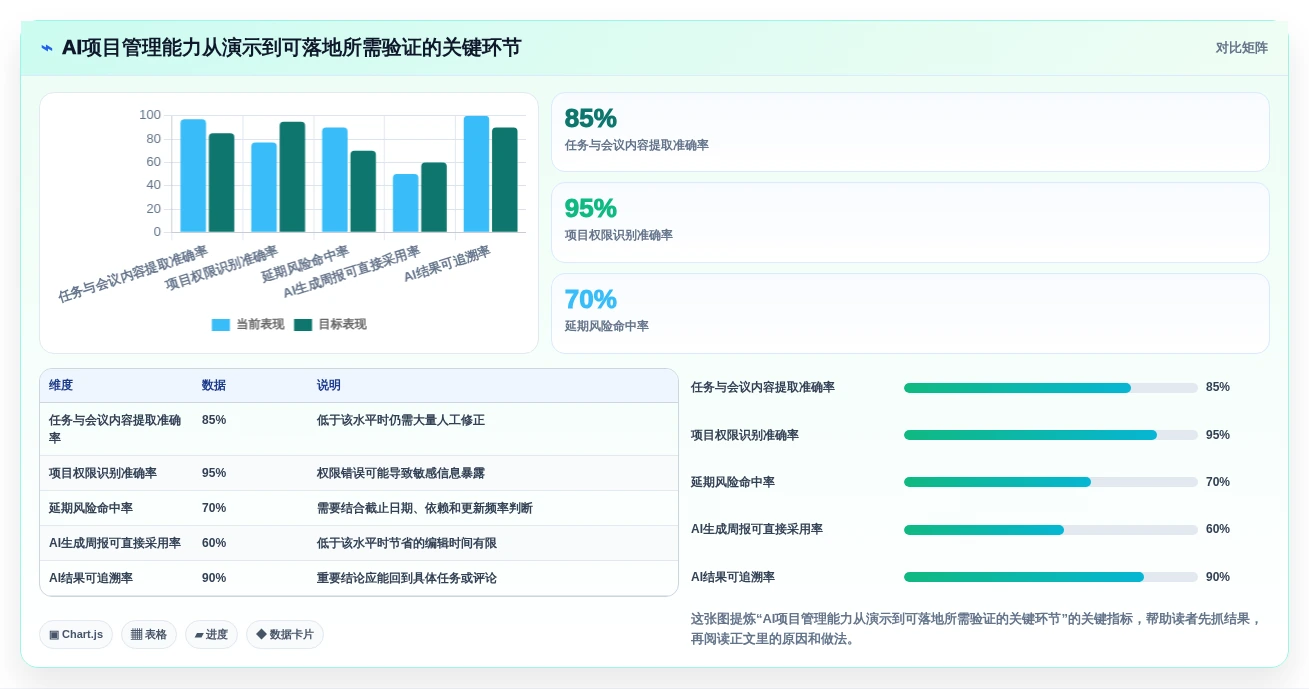Click the 70% 延期风险命中率 card

(910, 313)
